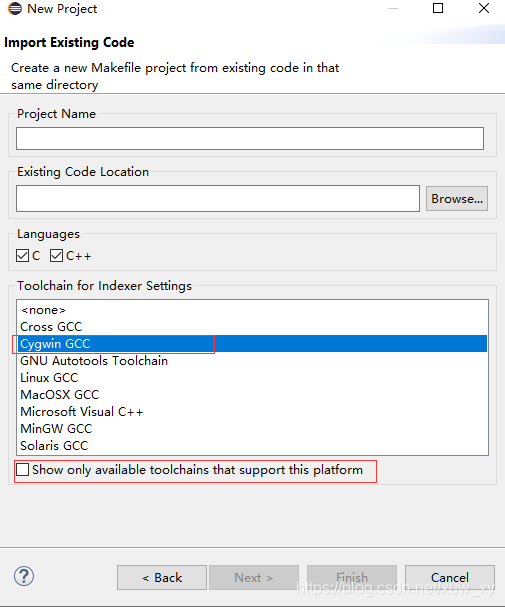Select <none> in toolchain list
Image resolution: width=505 pixels, height=607 pixels.
point(252,310)
